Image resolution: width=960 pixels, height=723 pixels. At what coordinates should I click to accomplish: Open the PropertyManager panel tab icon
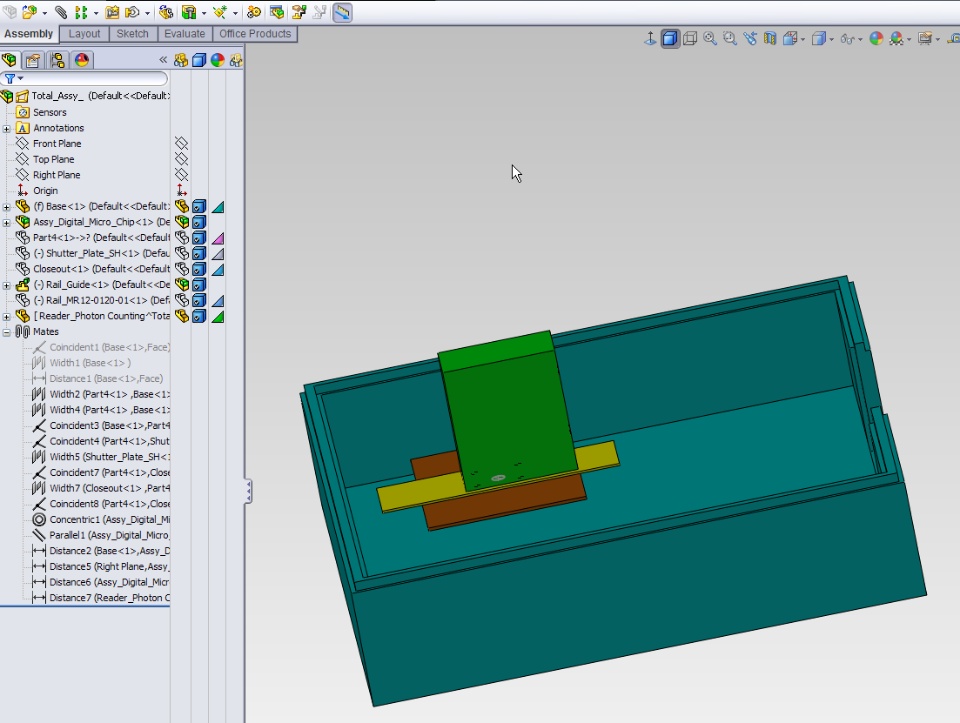[x=34, y=60]
